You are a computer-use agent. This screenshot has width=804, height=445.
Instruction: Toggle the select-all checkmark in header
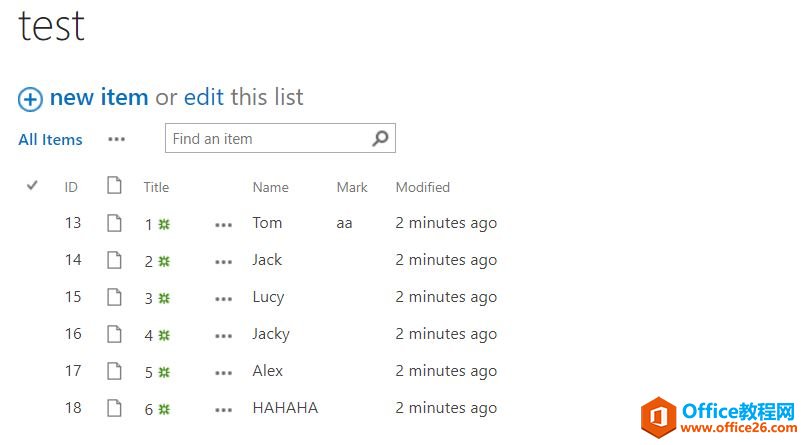point(32,186)
